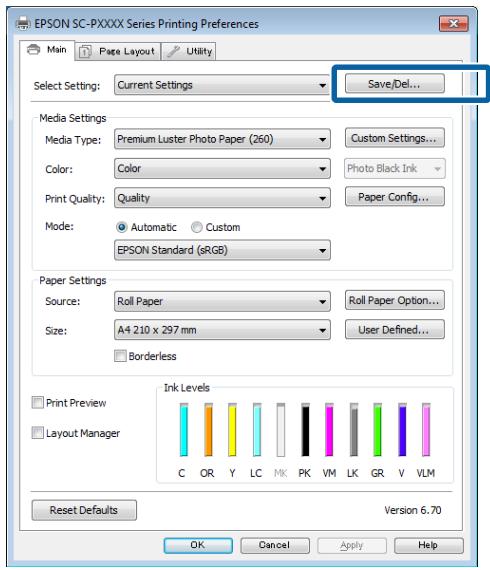Viewport: 490px width, 570px height.
Task: Open the Page Layout tab
Action: pyautogui.click(x=117, y=51)
